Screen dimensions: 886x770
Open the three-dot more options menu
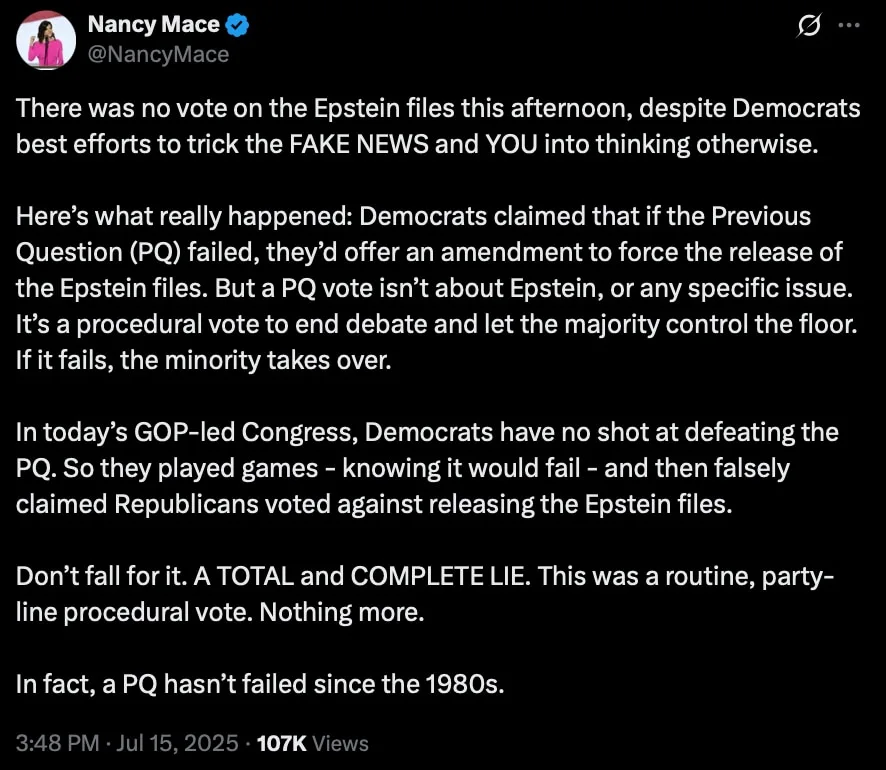(847, 27)
